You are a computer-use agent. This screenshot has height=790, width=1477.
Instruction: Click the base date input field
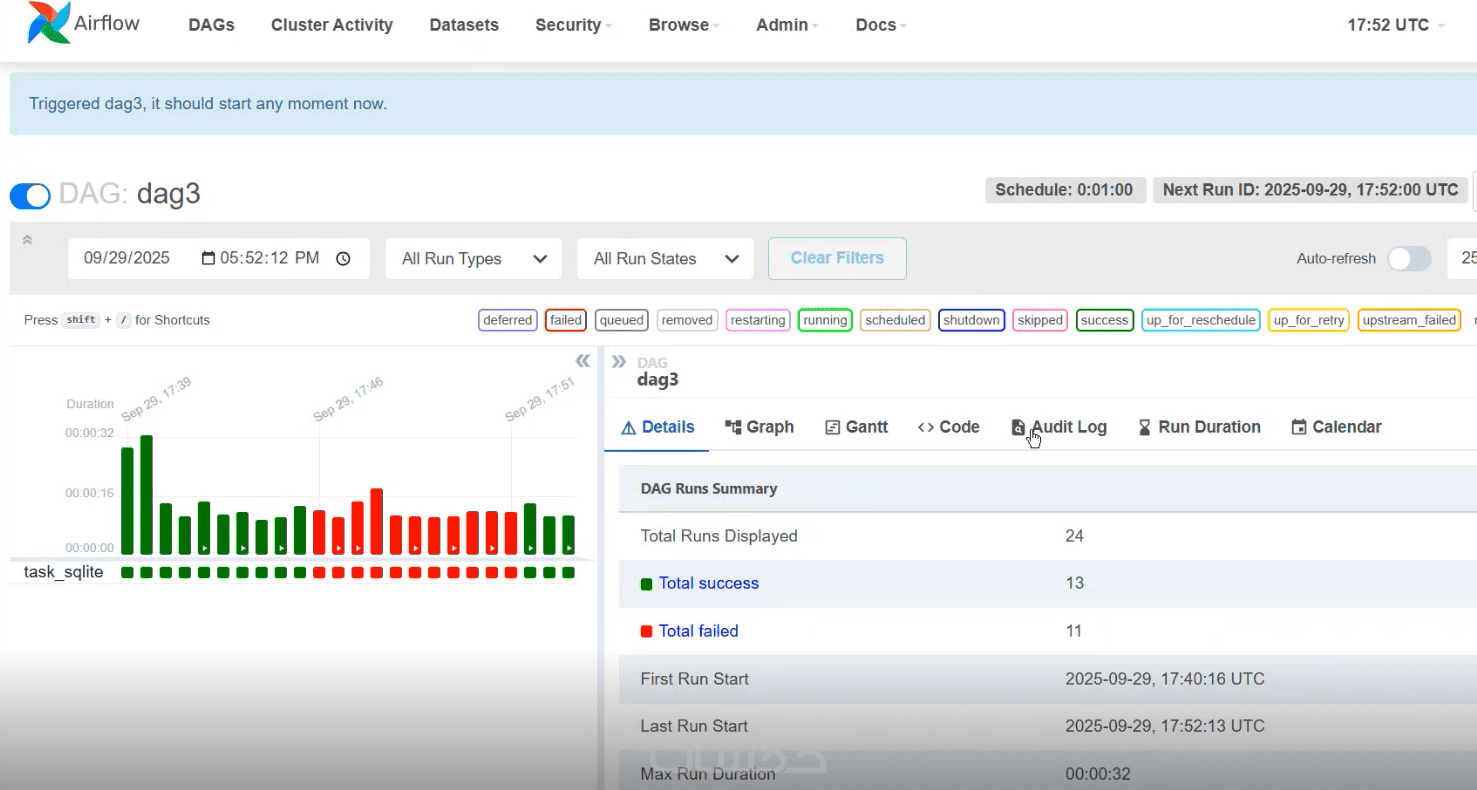point(218,258)
